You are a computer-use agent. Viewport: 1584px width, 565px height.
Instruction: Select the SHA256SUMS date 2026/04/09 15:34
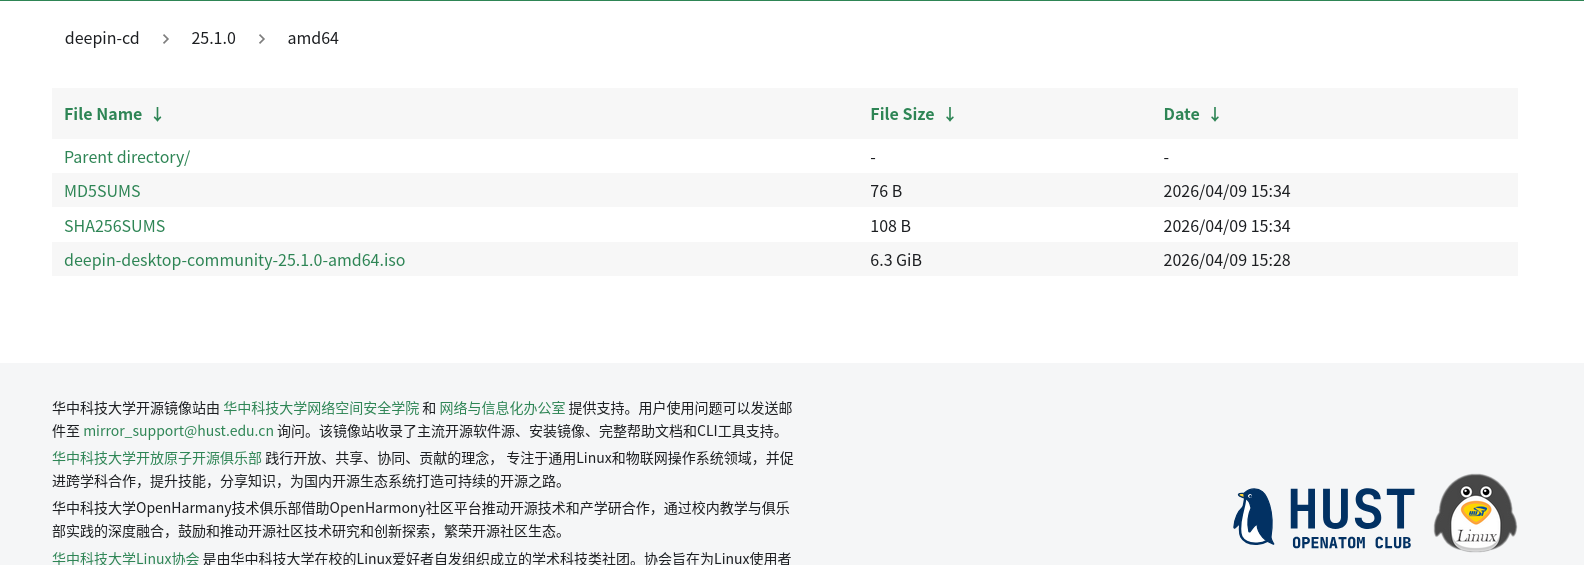tap(1227, 226)
